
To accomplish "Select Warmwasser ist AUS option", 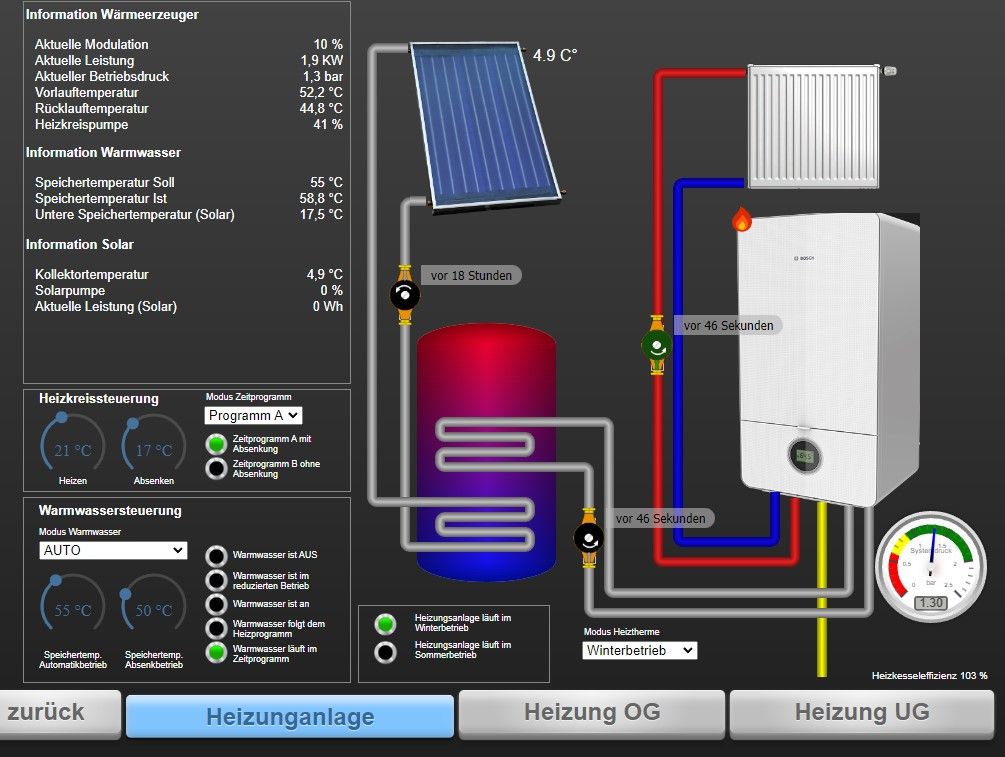I will tap(216, 555).
